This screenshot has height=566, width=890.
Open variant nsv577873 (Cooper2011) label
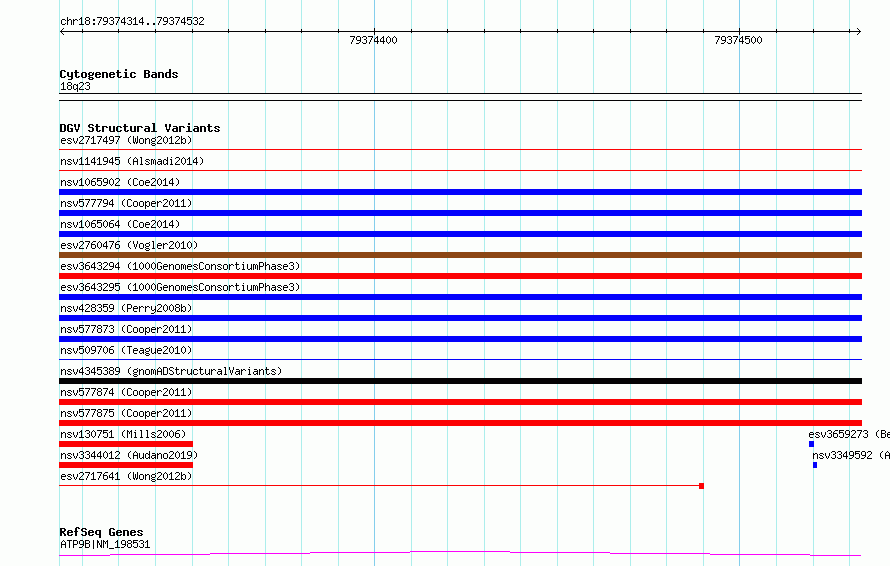(126, 329)
